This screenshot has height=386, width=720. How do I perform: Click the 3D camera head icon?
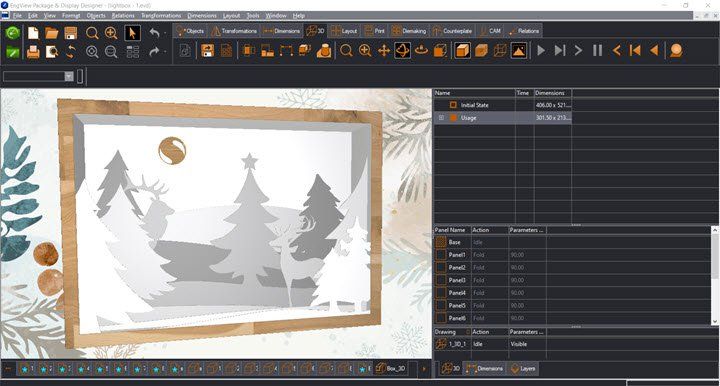[675, 50]
